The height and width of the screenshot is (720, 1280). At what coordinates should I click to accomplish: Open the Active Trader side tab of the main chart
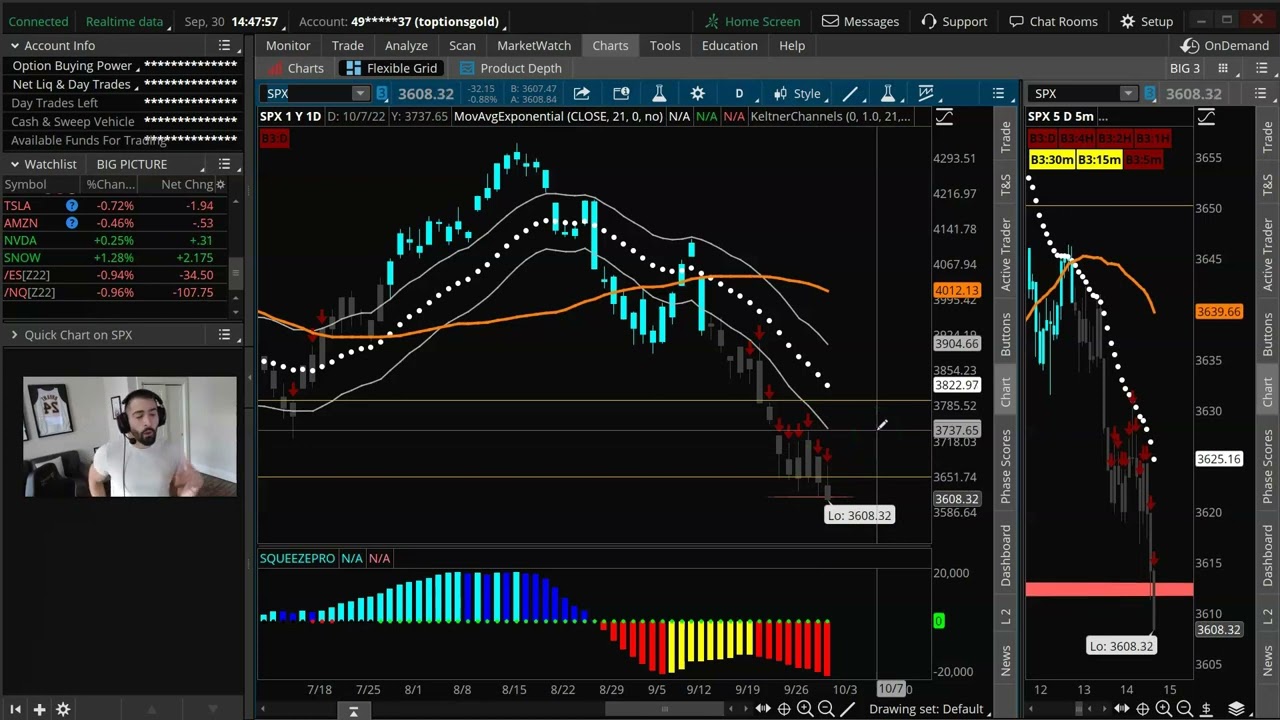(1006, 254)
